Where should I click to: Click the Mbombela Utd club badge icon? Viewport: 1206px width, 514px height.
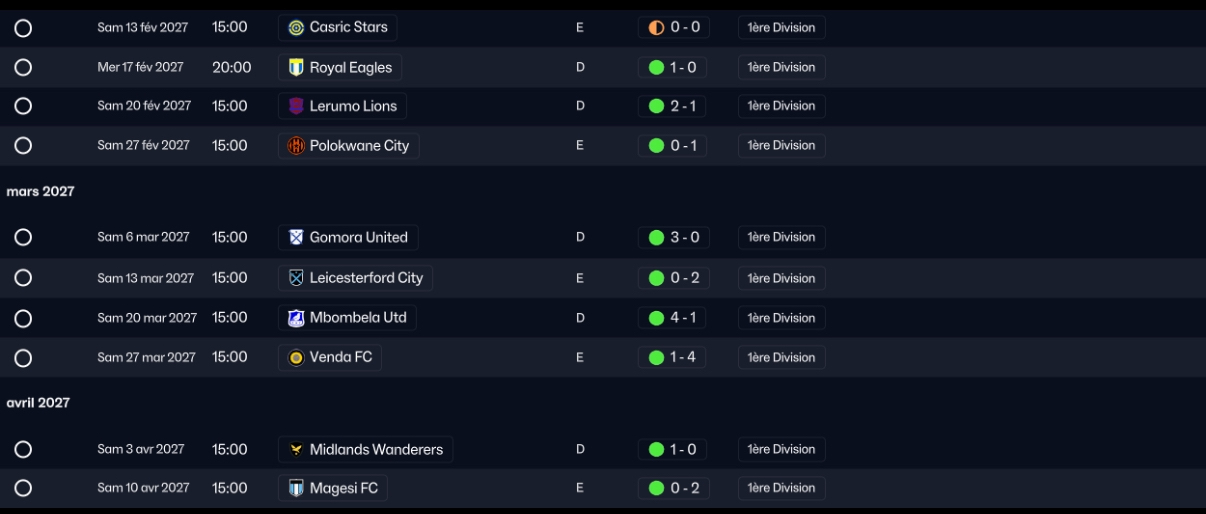coord(296,318)
